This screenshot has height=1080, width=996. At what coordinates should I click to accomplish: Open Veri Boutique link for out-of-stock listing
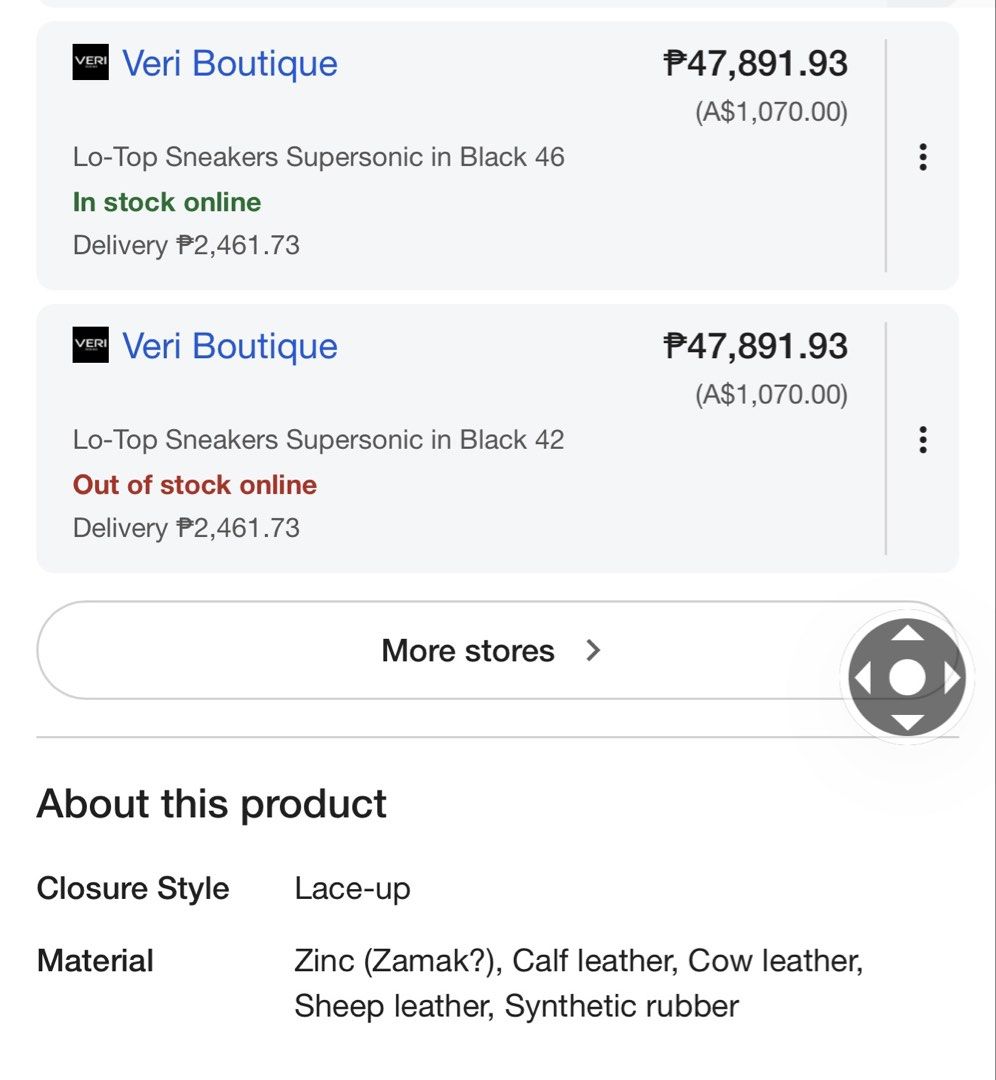point(230,346)
